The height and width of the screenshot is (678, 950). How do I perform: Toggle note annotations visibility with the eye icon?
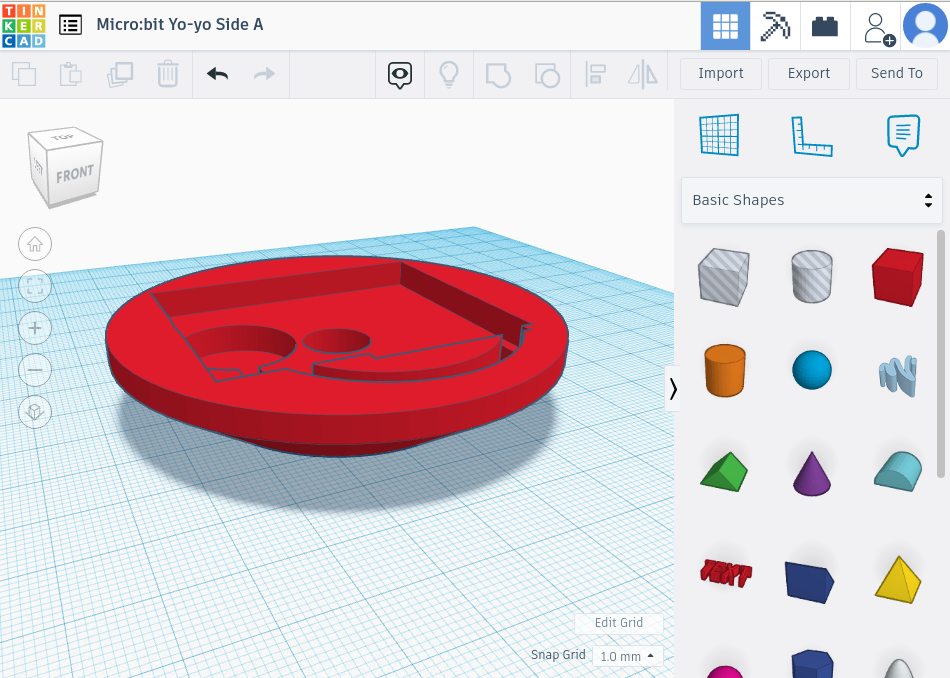tap(400, 74)
